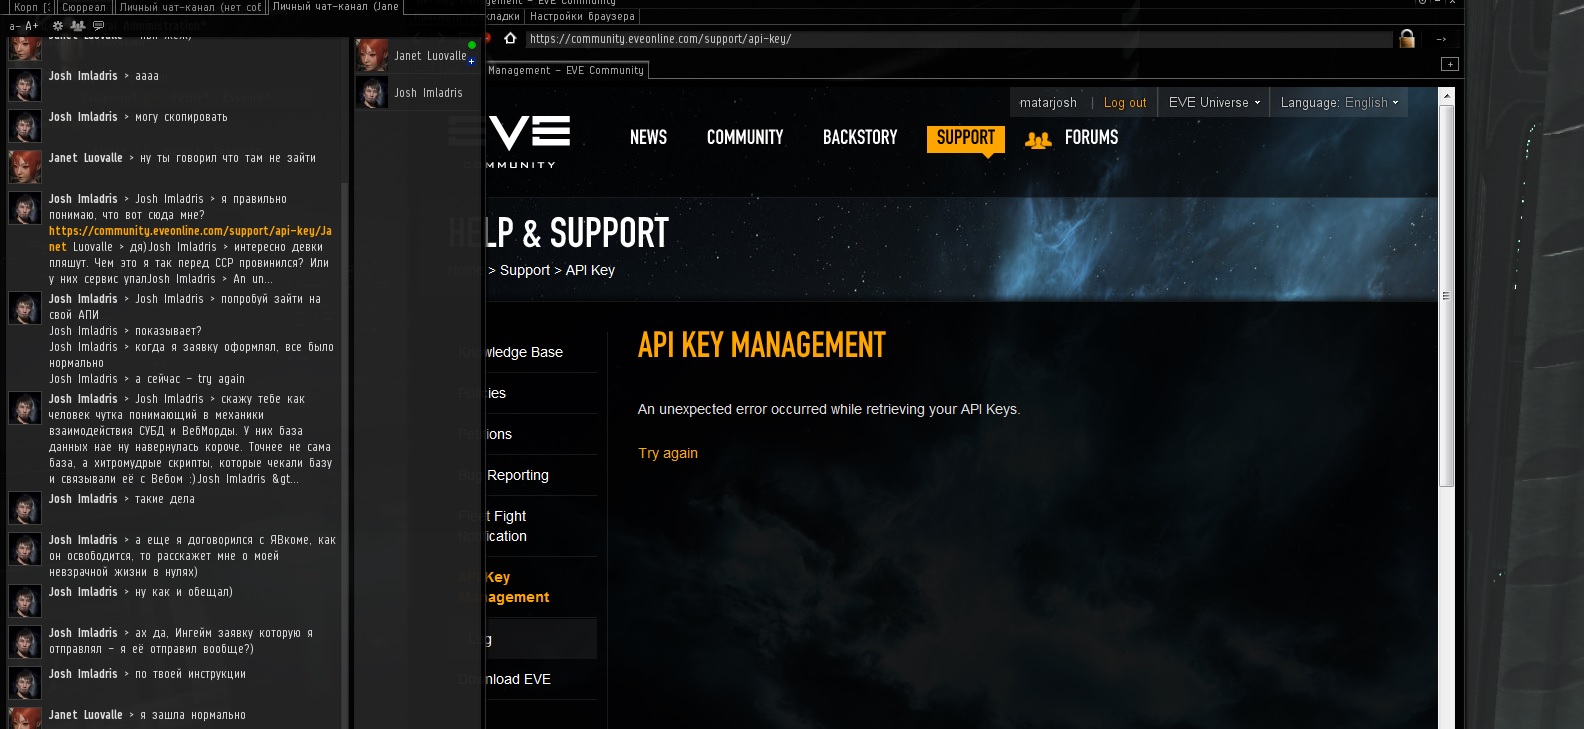Open the COMMUNITY navigation item
Viewport: 1584px width, 729px height.
pyautogui.click(x=745, y=138)
